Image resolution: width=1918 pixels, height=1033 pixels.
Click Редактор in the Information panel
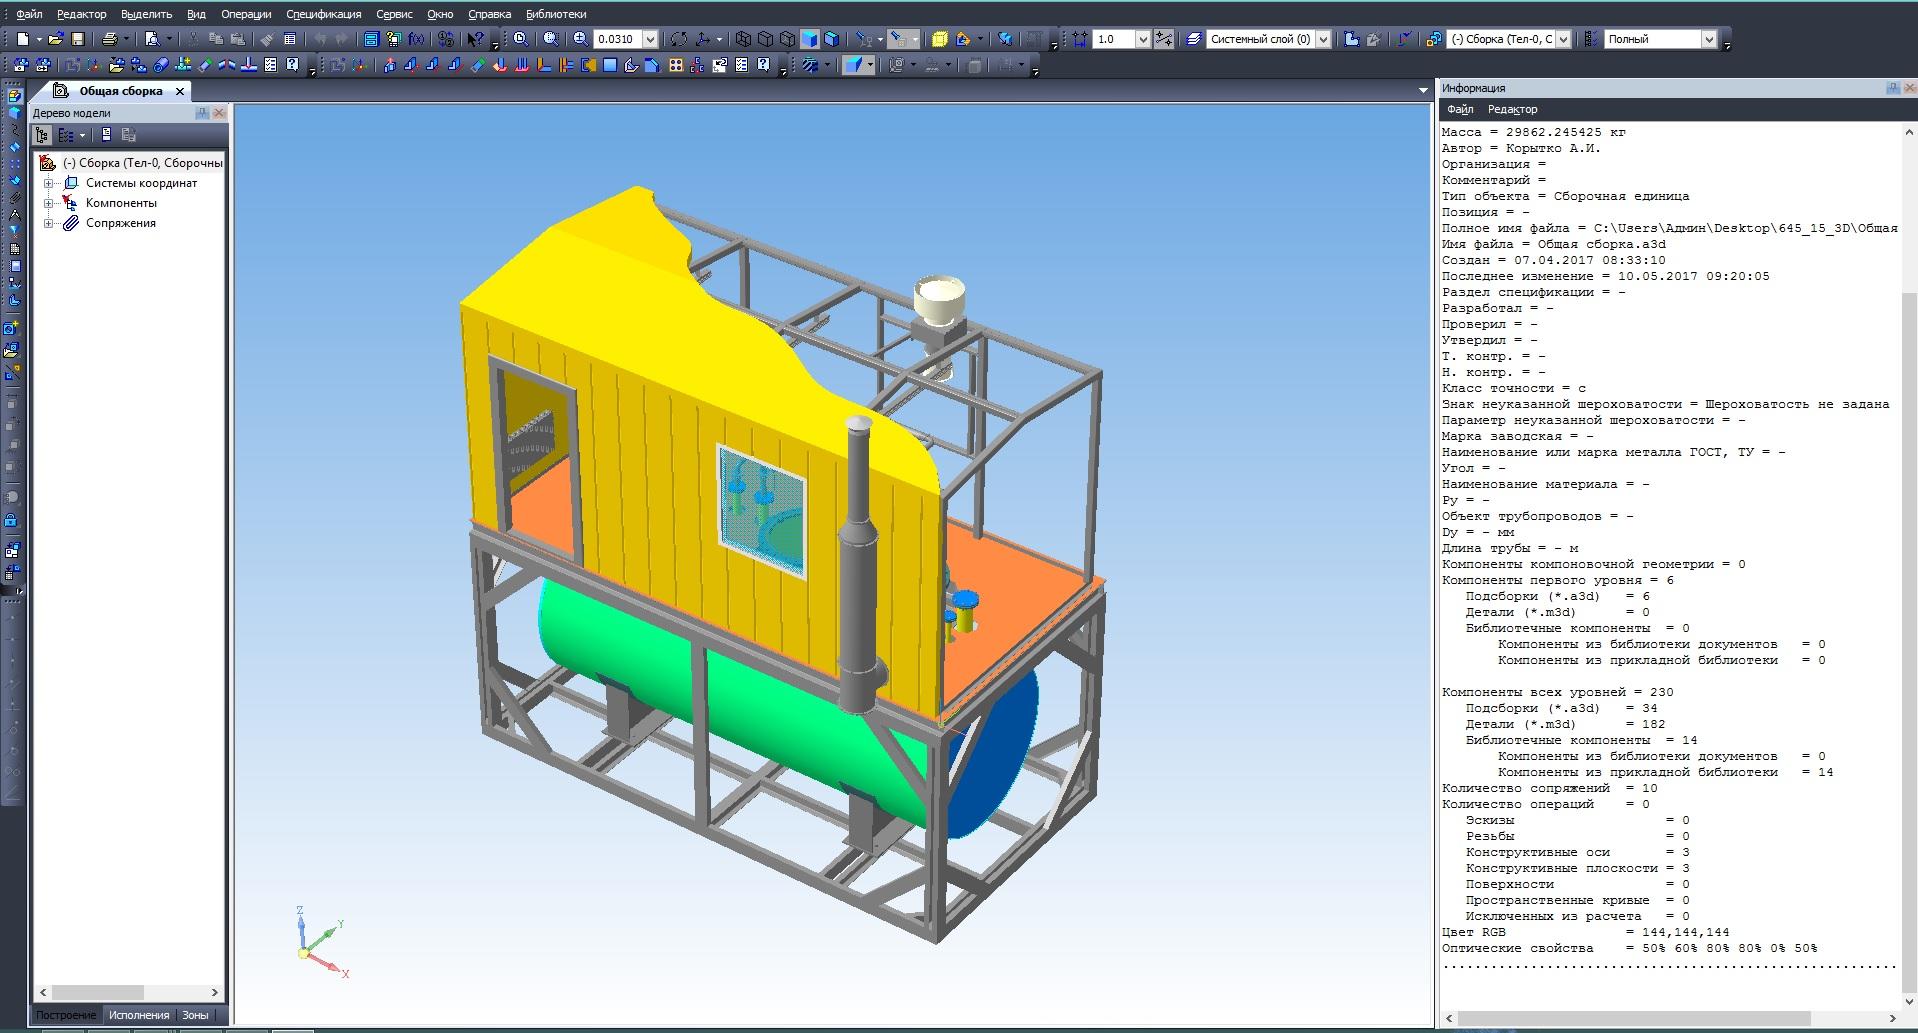pos(1512,109)
